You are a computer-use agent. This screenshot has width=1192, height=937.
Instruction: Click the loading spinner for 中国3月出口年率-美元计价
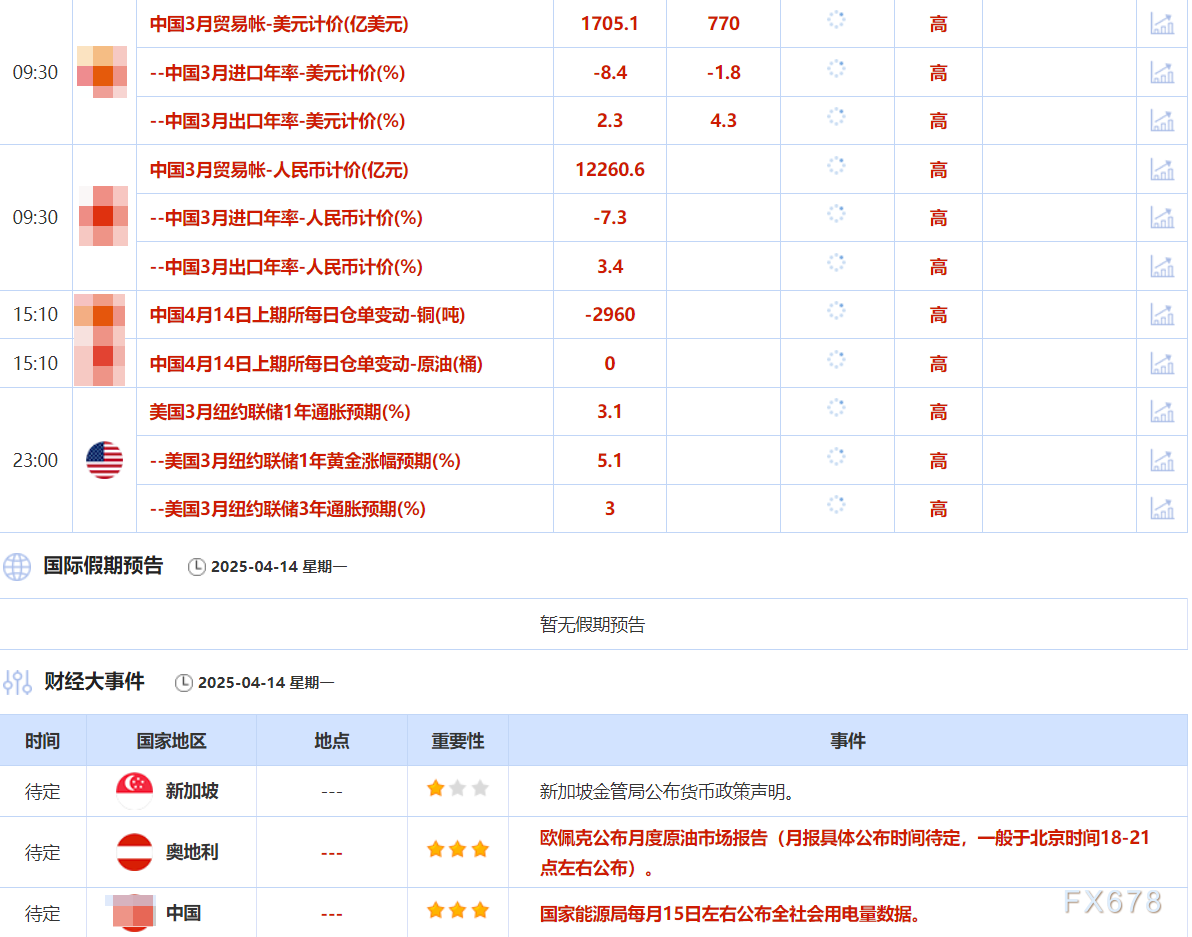[x=836, y=121]
